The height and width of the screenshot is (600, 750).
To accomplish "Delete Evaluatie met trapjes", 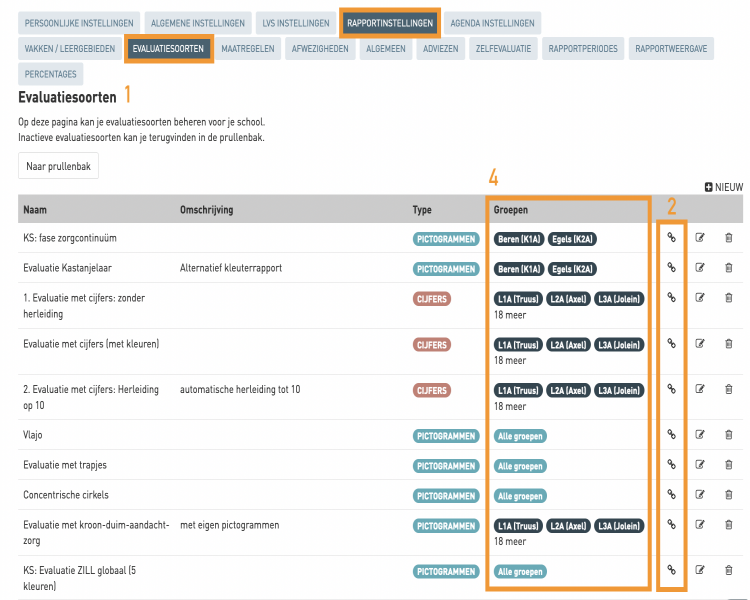I will [x=728, y=464].
